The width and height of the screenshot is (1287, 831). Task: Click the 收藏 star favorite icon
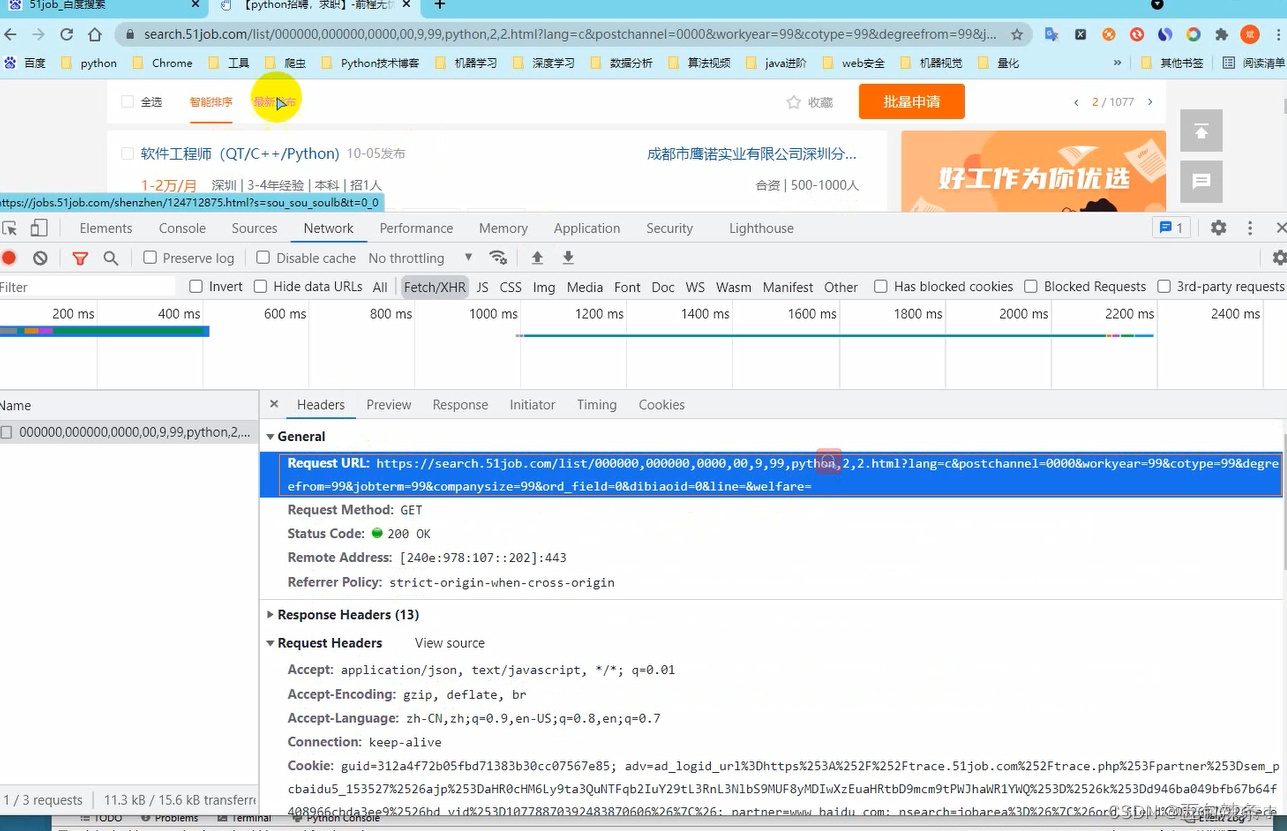pos(793,102)
